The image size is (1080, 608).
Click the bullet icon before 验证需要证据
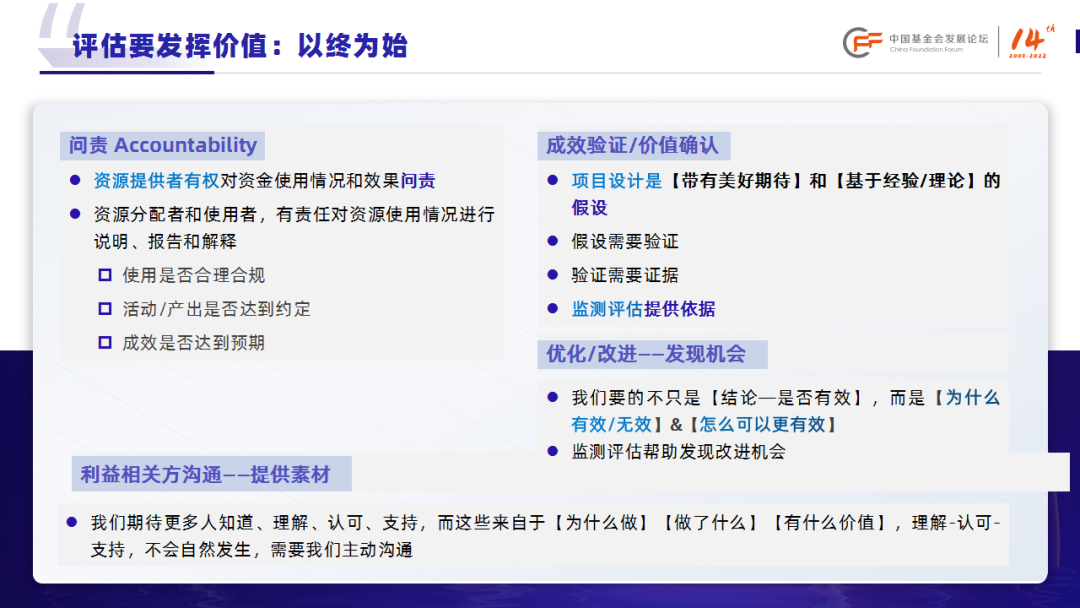[x=553, y=275]
